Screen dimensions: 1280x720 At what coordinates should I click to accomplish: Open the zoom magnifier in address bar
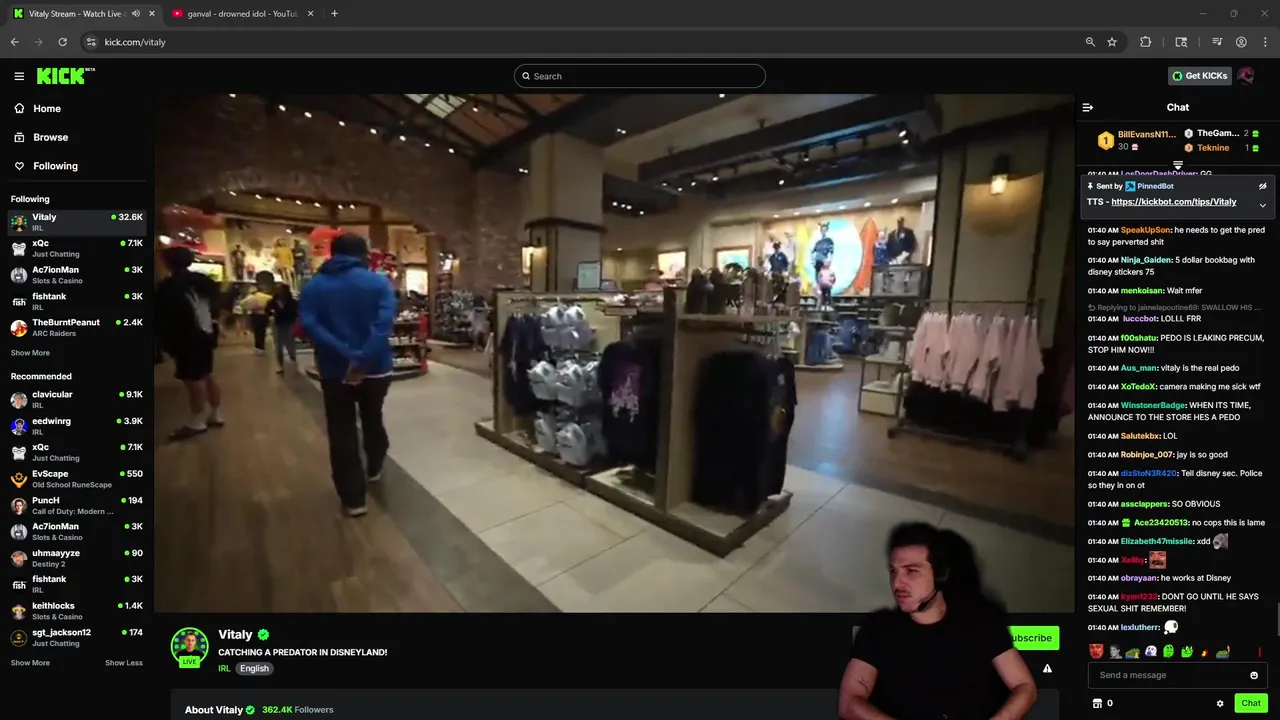pos(1090,42)
